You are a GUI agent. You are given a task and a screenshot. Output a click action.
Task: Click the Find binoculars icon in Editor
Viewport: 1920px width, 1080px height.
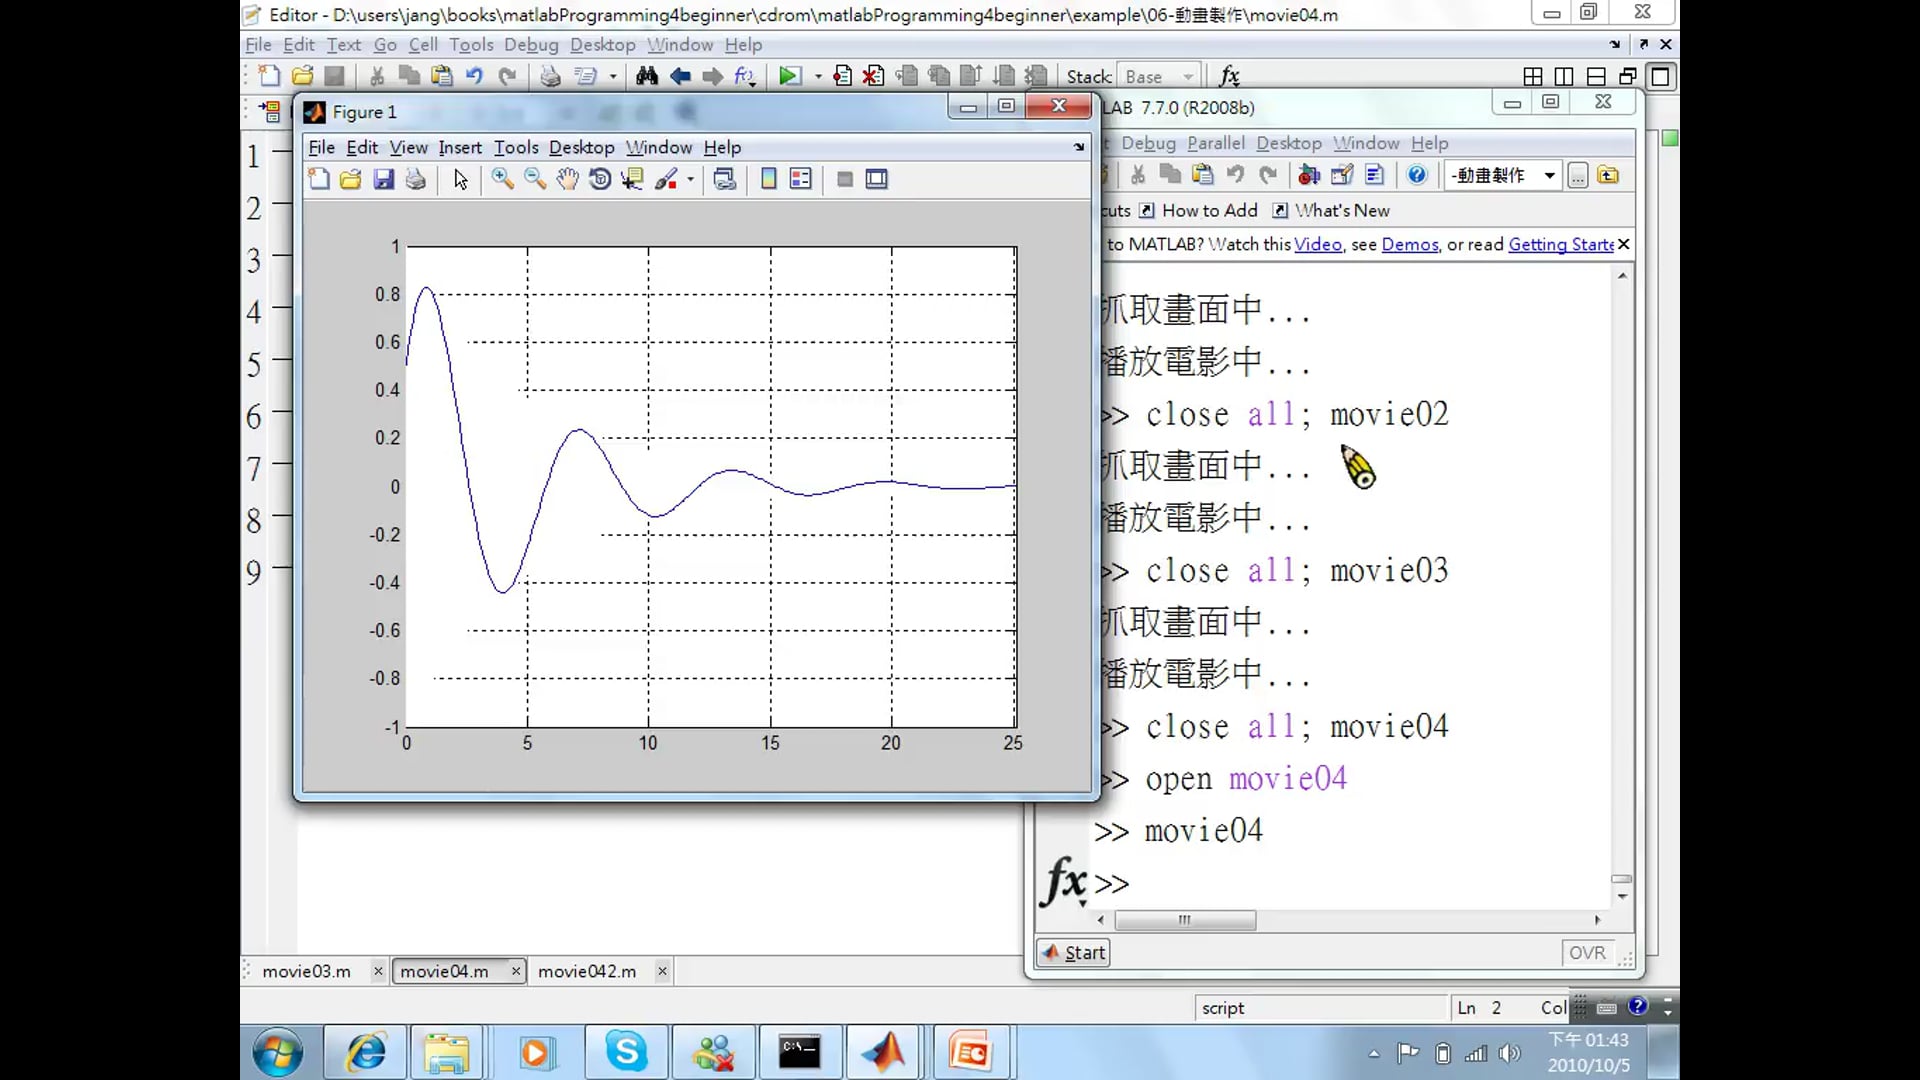[647, 76]
